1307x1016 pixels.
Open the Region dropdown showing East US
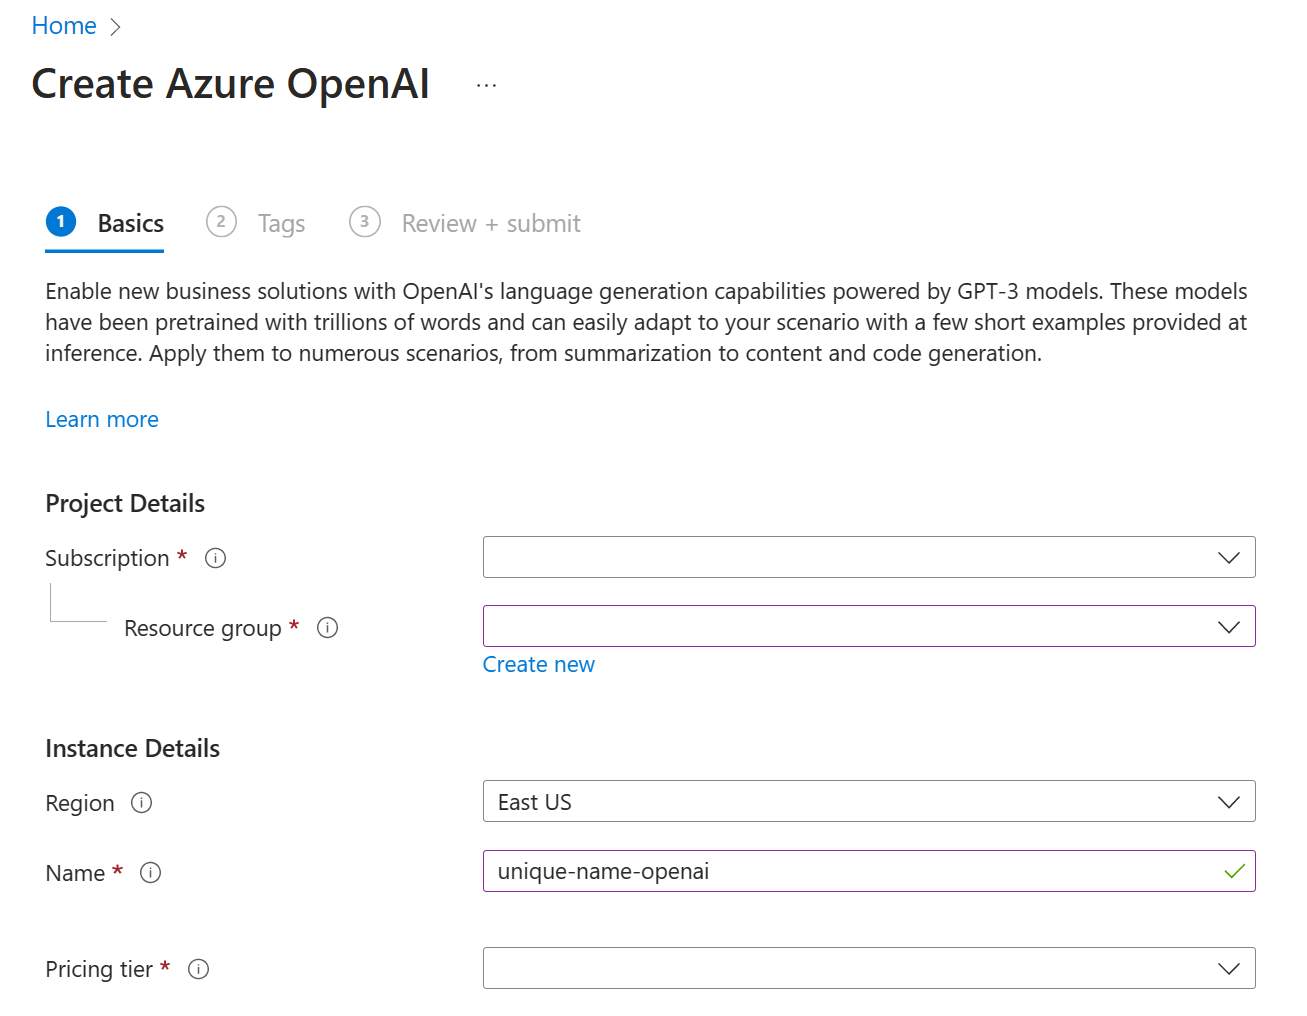868,802
